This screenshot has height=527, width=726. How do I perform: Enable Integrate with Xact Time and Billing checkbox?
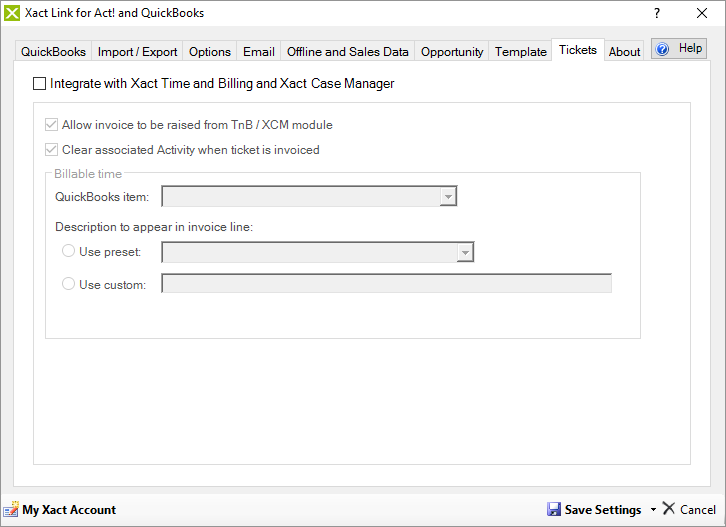[39, 84]
